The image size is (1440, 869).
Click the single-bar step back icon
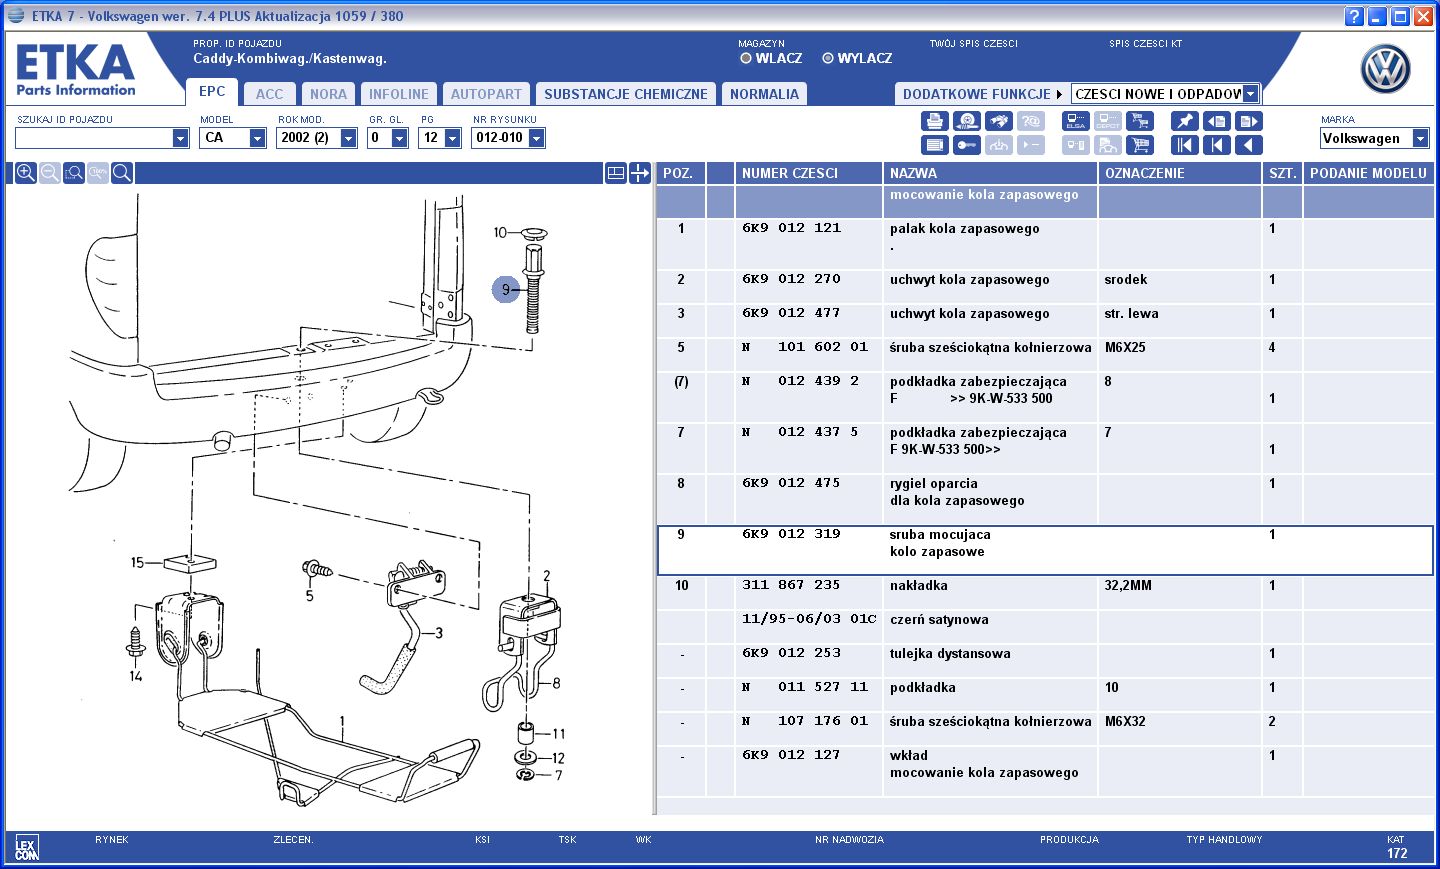pos(1217,145)
